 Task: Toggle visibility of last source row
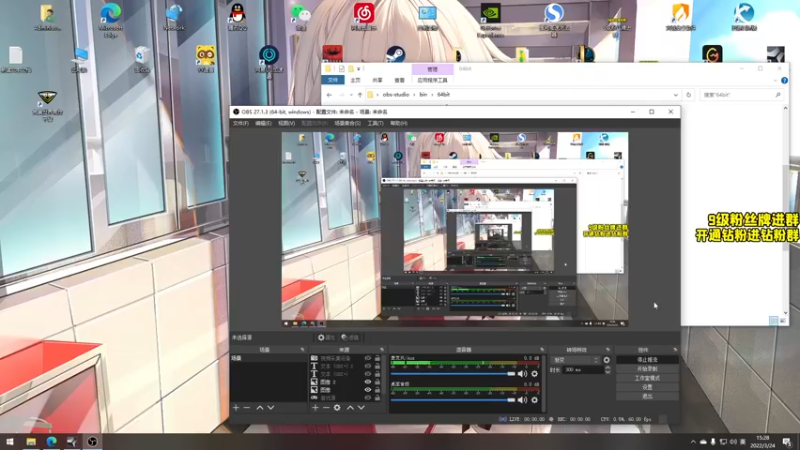point(367,397)
